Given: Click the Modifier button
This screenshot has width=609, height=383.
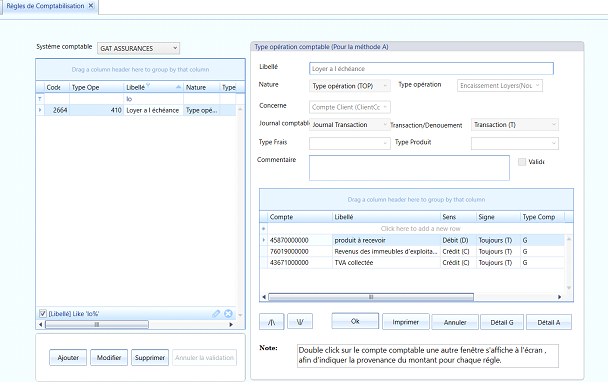Looking at the screenshot, I should click(109, 357).
